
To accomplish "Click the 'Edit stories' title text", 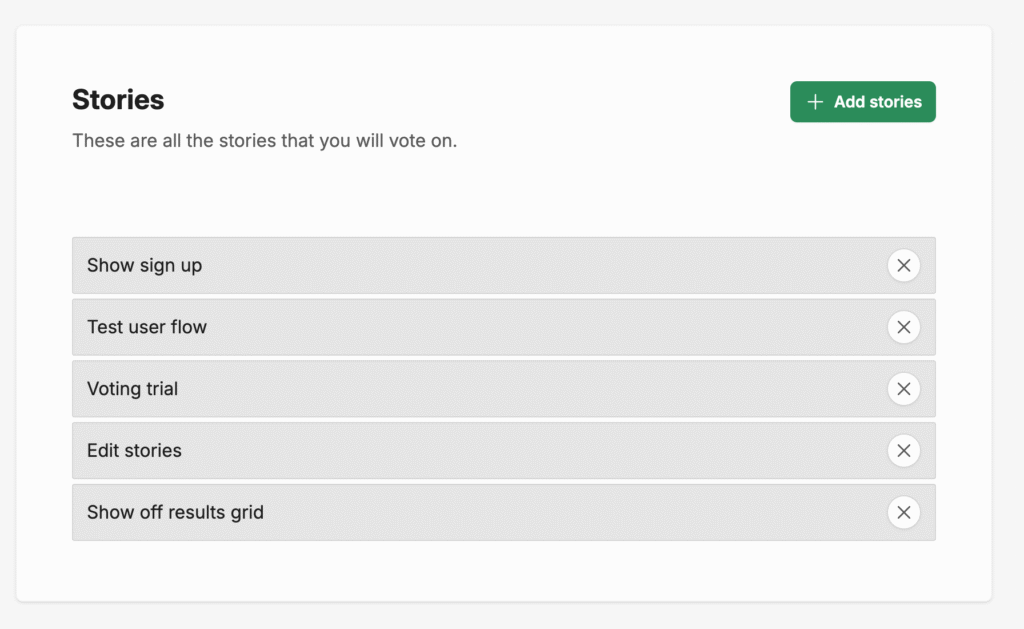I will [134, 451].
